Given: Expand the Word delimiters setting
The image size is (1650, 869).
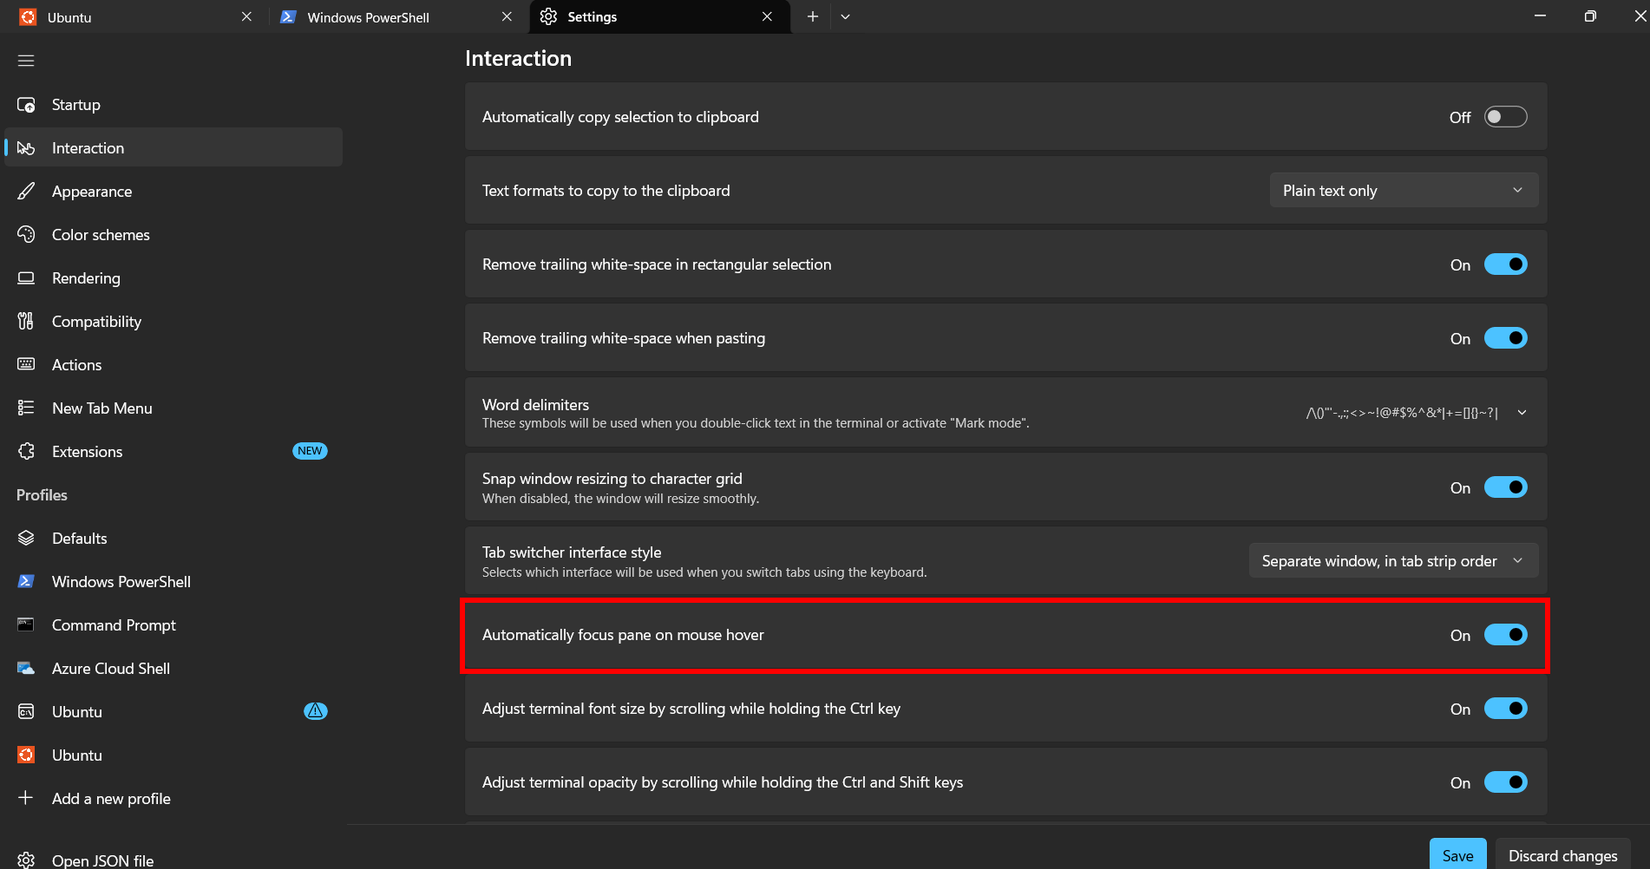Looking at the screenshot, I should tap(1521, 412).
